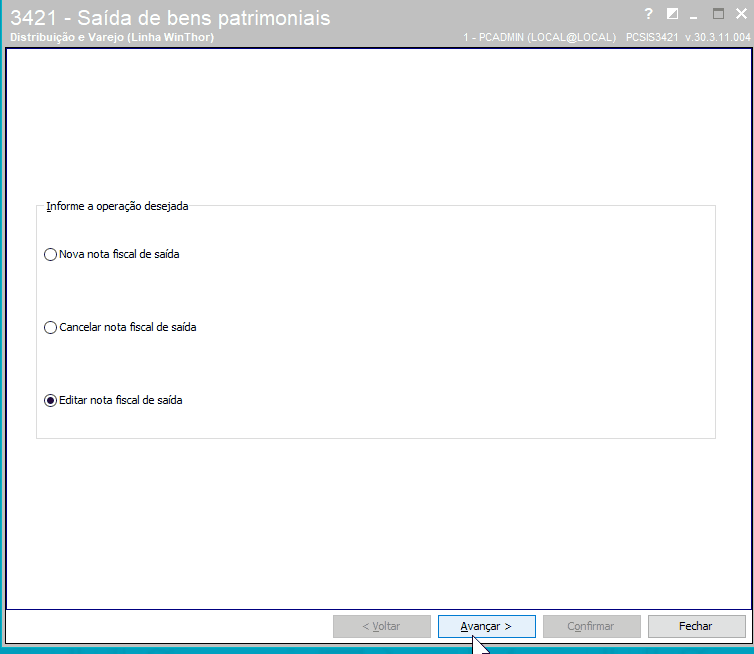Click 'Distribuição e Varejo (Linha WinThor)' subtitle

[112, 37]
